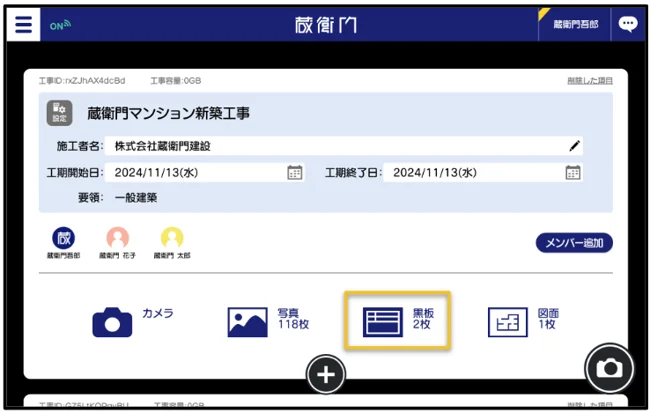The height and width of the screenshot is (413, 650).
Task: Open the chat speech bubble icon
Action: (x=627, y=24)
